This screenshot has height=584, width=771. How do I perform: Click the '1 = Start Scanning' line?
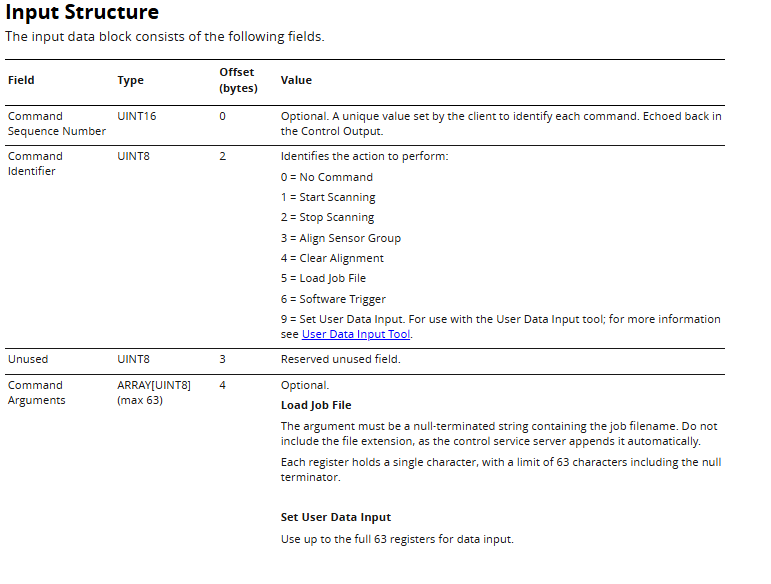[x=328, y=198]
